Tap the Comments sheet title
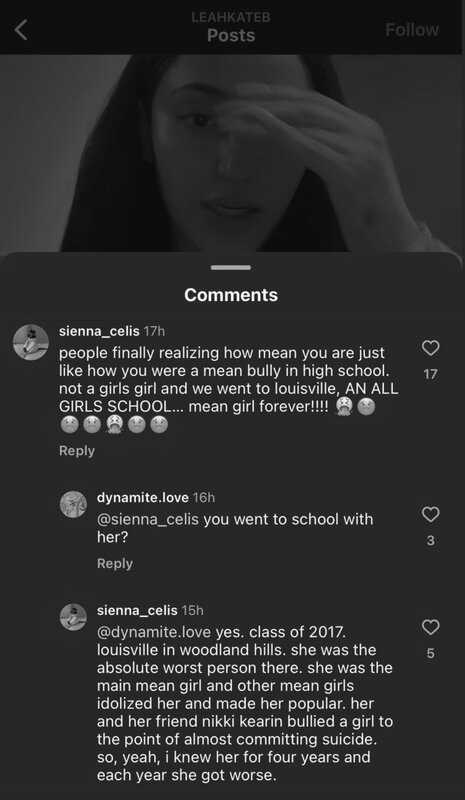The width and height of the screenshot is (465, 800). click(231, 295)
